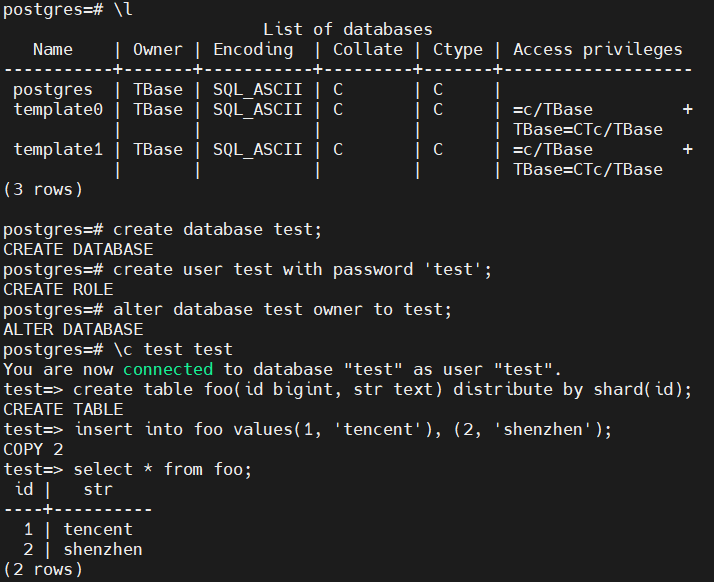Select the Owner column header
This screenshot has height=582, width=714.
[x=157, y=49]
